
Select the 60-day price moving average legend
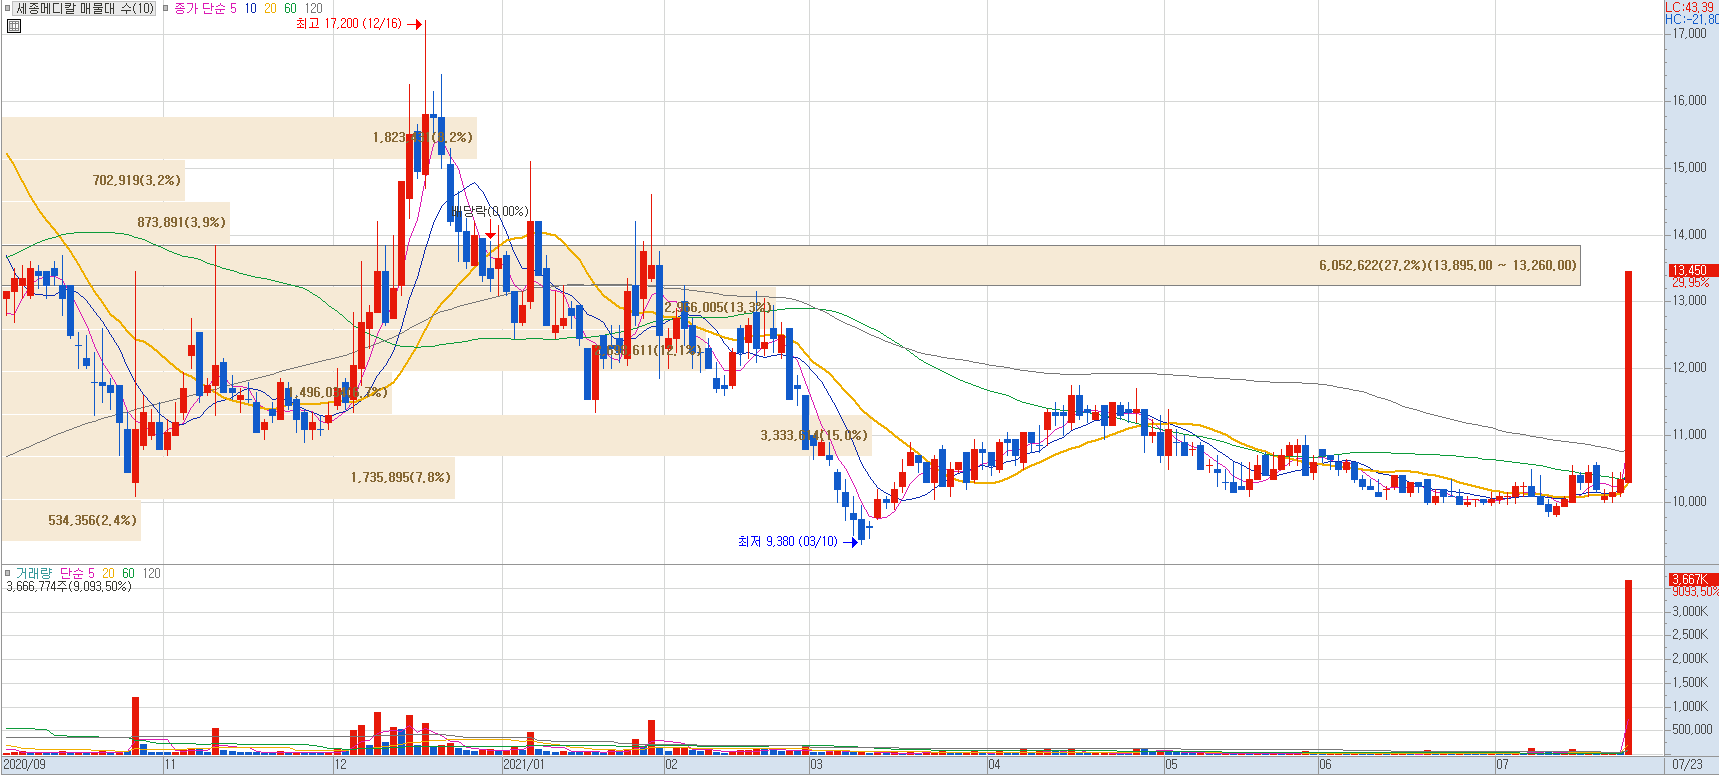(290, 8)
